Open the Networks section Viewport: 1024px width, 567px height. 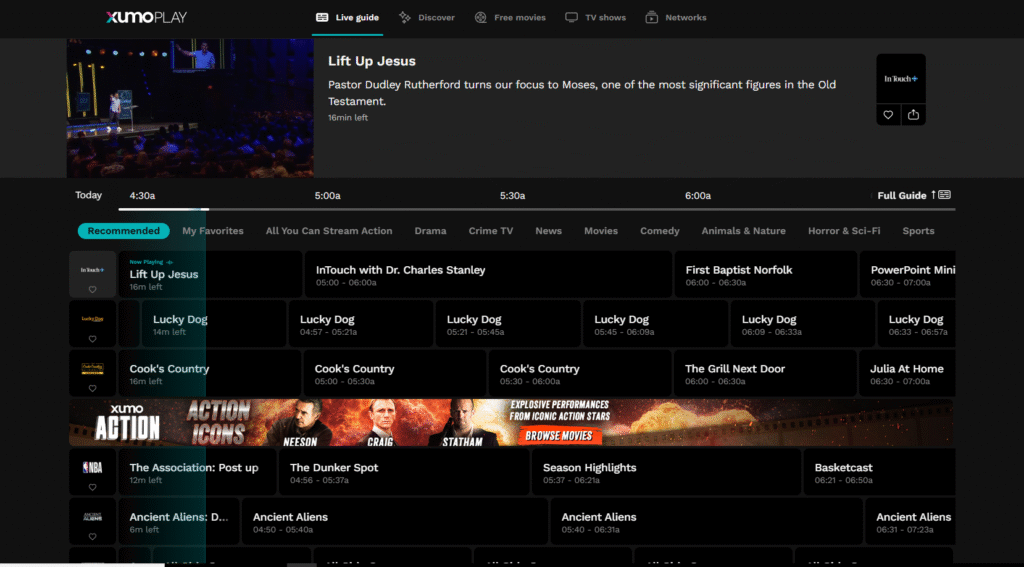(x=676, y=17)
